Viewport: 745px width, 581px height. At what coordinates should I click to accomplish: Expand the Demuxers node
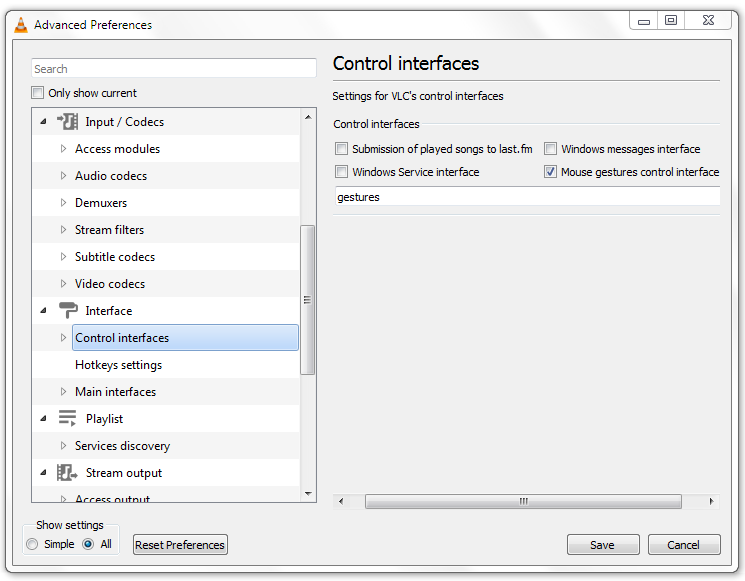[x=63, y=203]
